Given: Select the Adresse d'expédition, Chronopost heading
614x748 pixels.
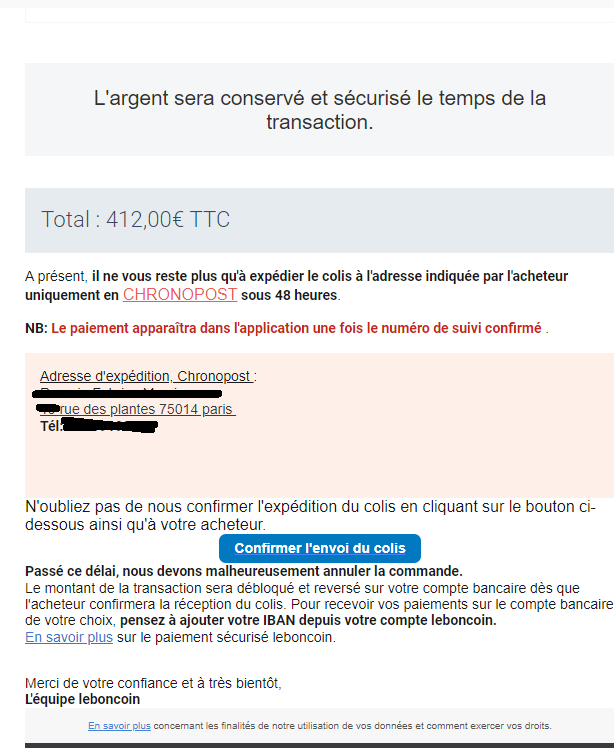Looking at the screenshot, I should [147, 376].
